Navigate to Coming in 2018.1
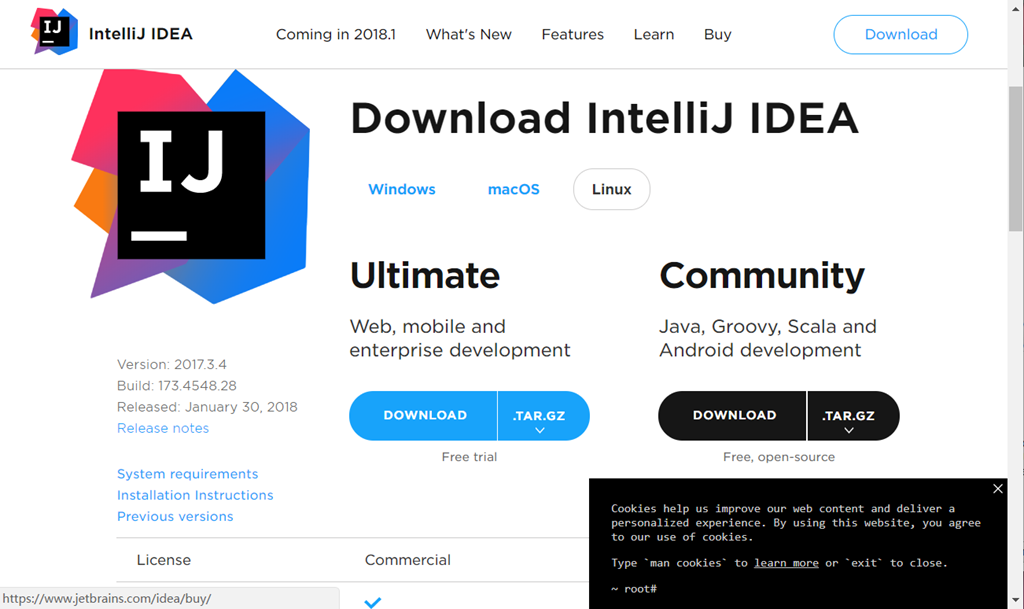The width and height of the screenshot is (1024, 609). [x=335, y=34]
